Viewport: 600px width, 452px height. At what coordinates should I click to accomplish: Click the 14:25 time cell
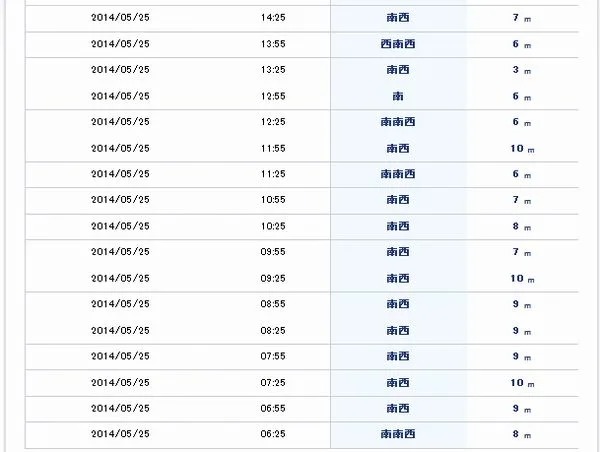(x=273, y=18)
